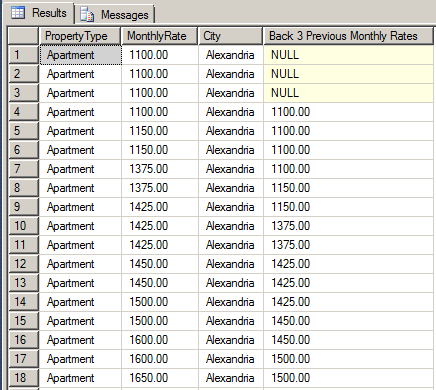Click NULL cell in row 3
The width and height of the screenshot is (436, 390).
click(348, 93)
